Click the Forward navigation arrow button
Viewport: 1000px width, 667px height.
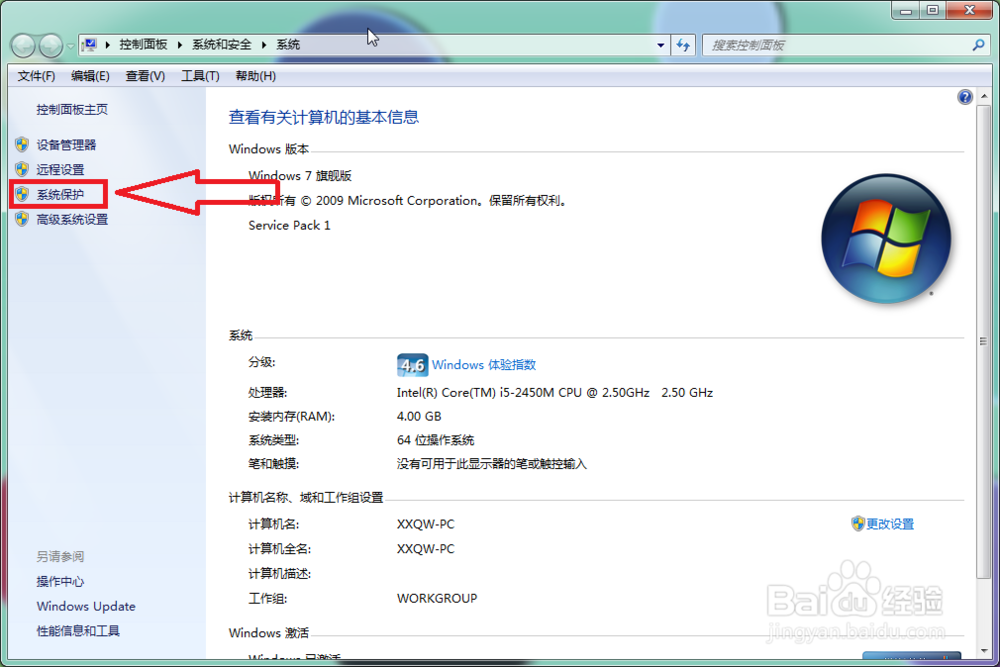click(x=51, y=45)
